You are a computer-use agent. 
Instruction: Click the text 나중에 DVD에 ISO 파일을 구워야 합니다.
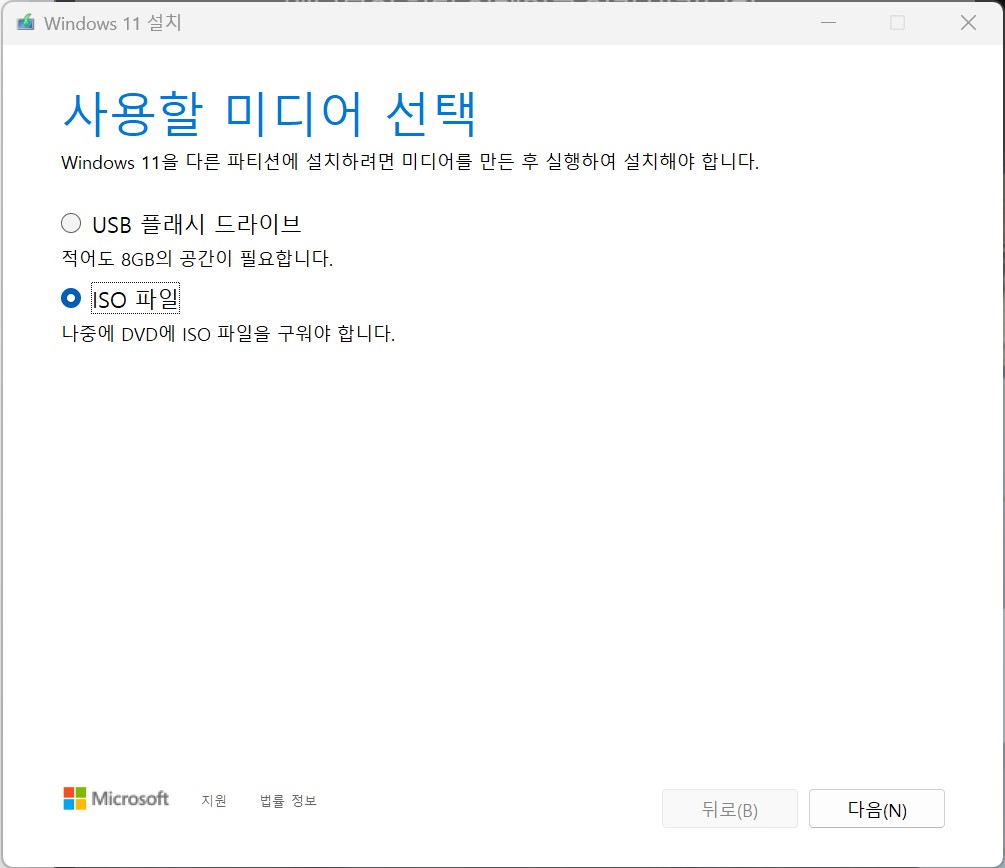pos(228,334)
